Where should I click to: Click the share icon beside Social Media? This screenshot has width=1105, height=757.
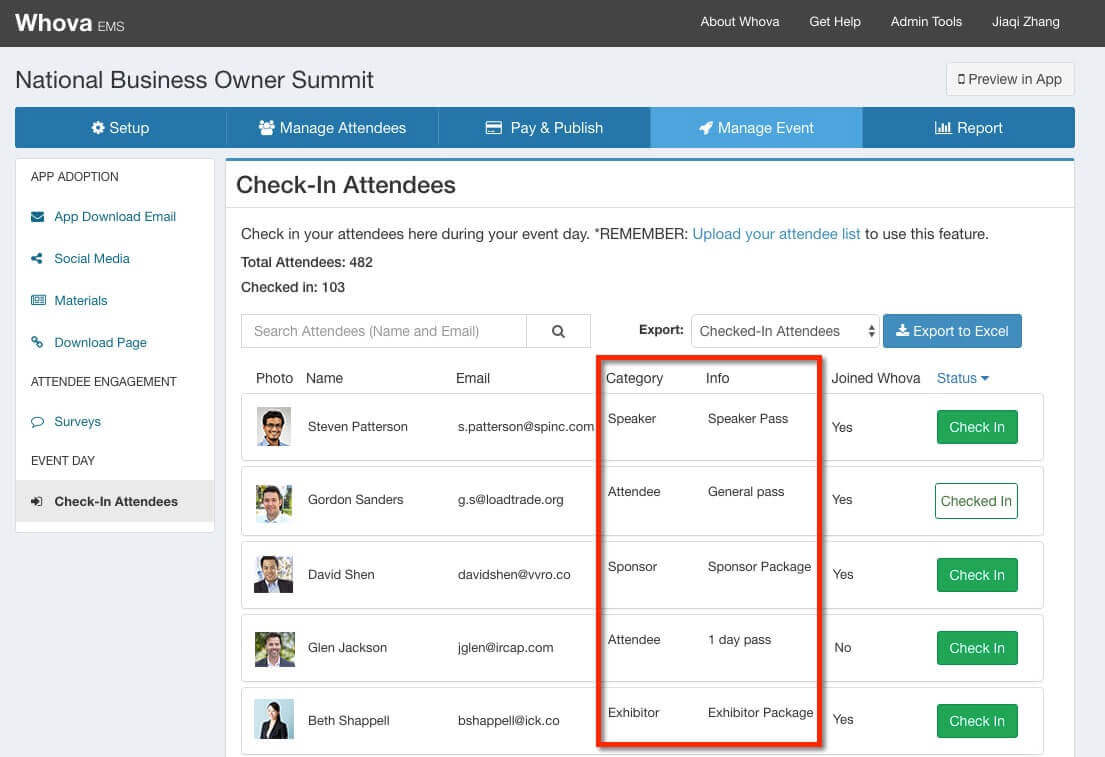(x=38, y=259)
